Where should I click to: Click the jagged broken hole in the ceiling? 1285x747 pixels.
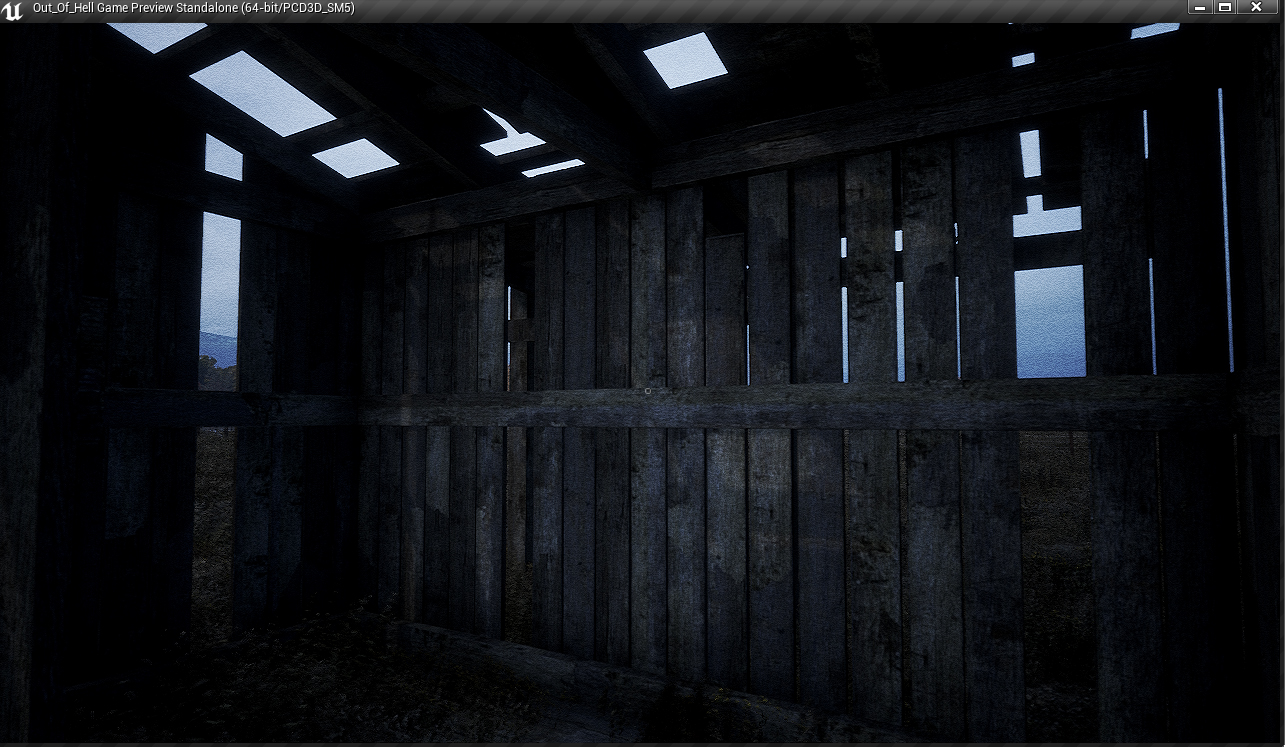click(510, 137)
